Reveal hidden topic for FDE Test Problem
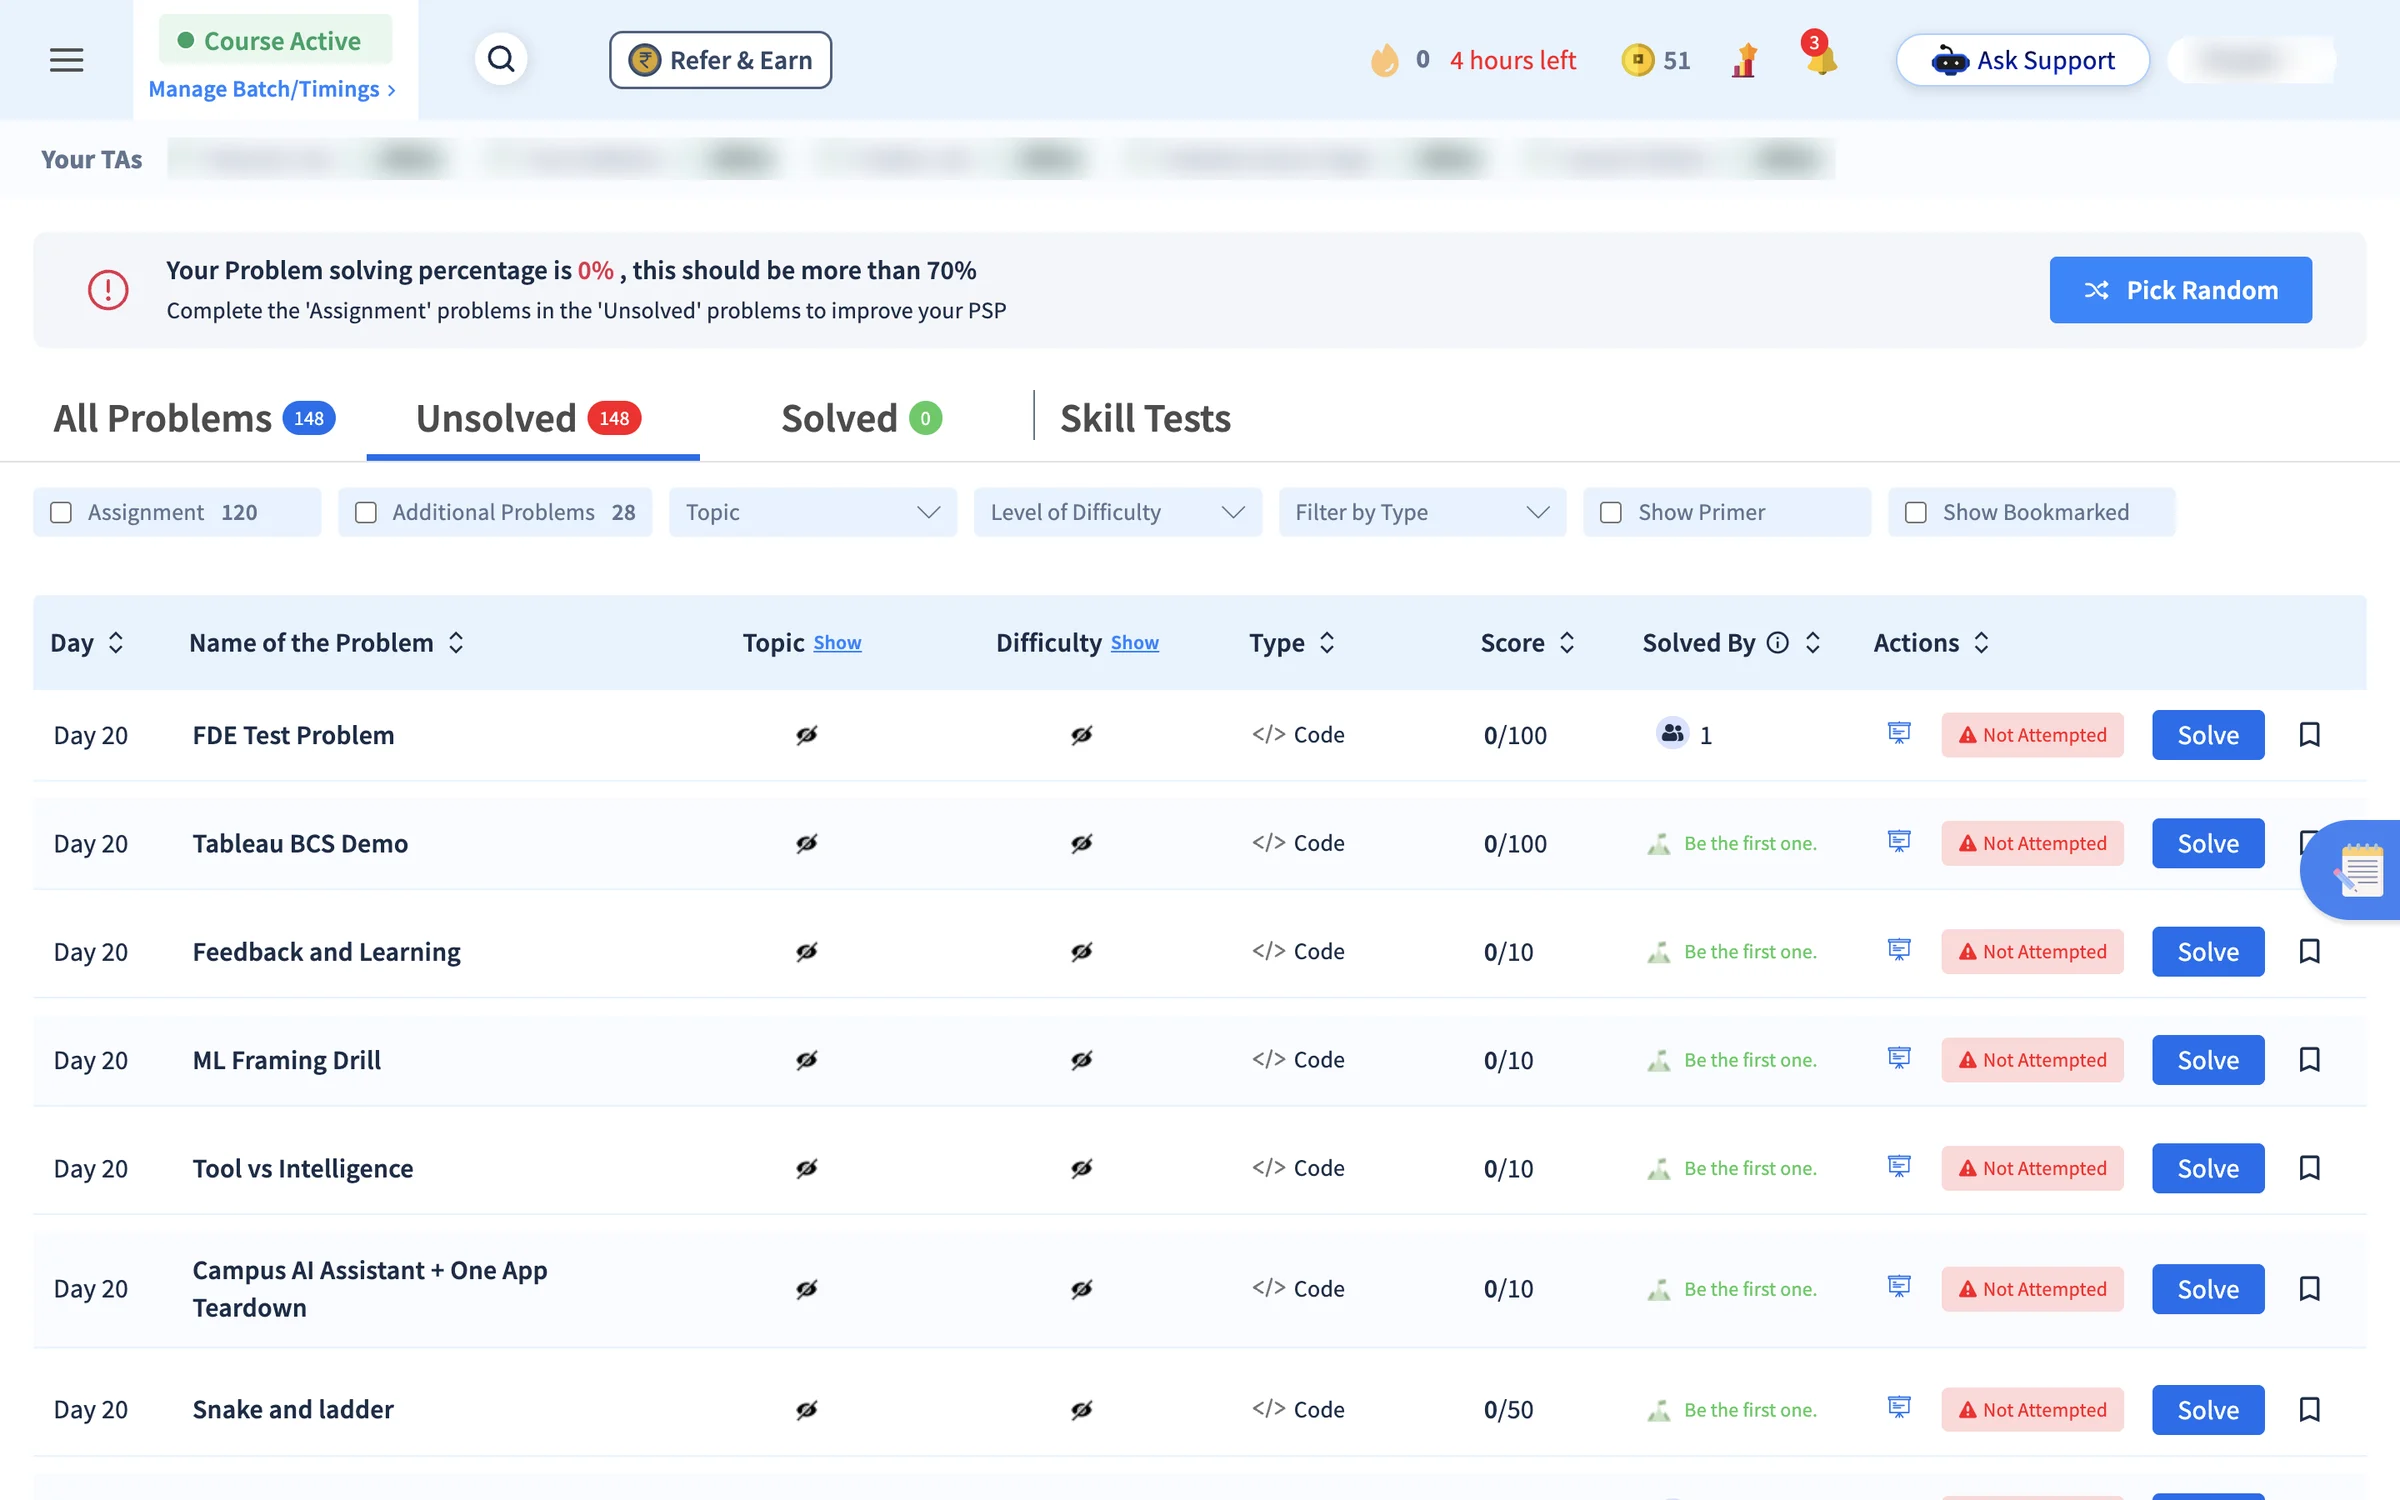 coord(807,735)
